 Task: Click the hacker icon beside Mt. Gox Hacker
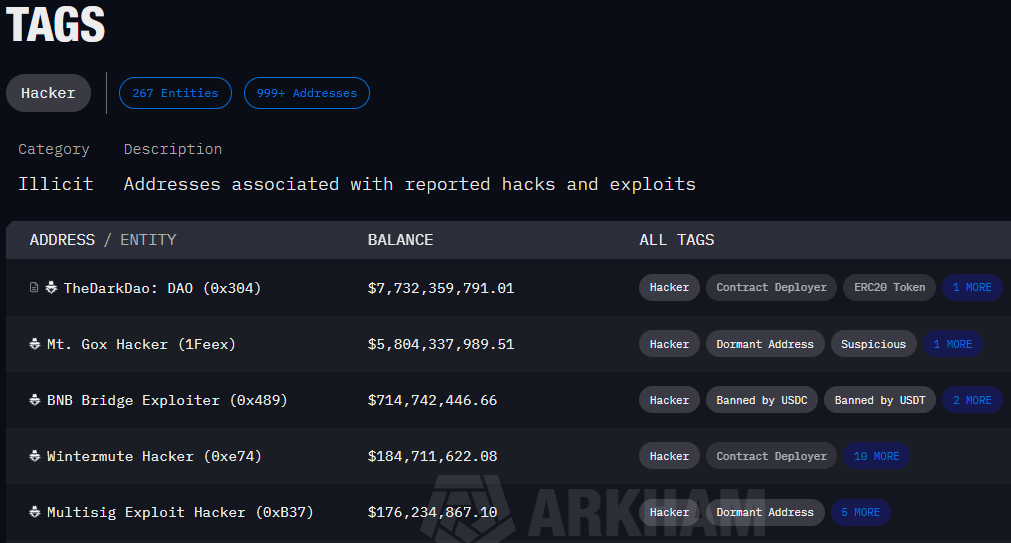click(35, 344)
